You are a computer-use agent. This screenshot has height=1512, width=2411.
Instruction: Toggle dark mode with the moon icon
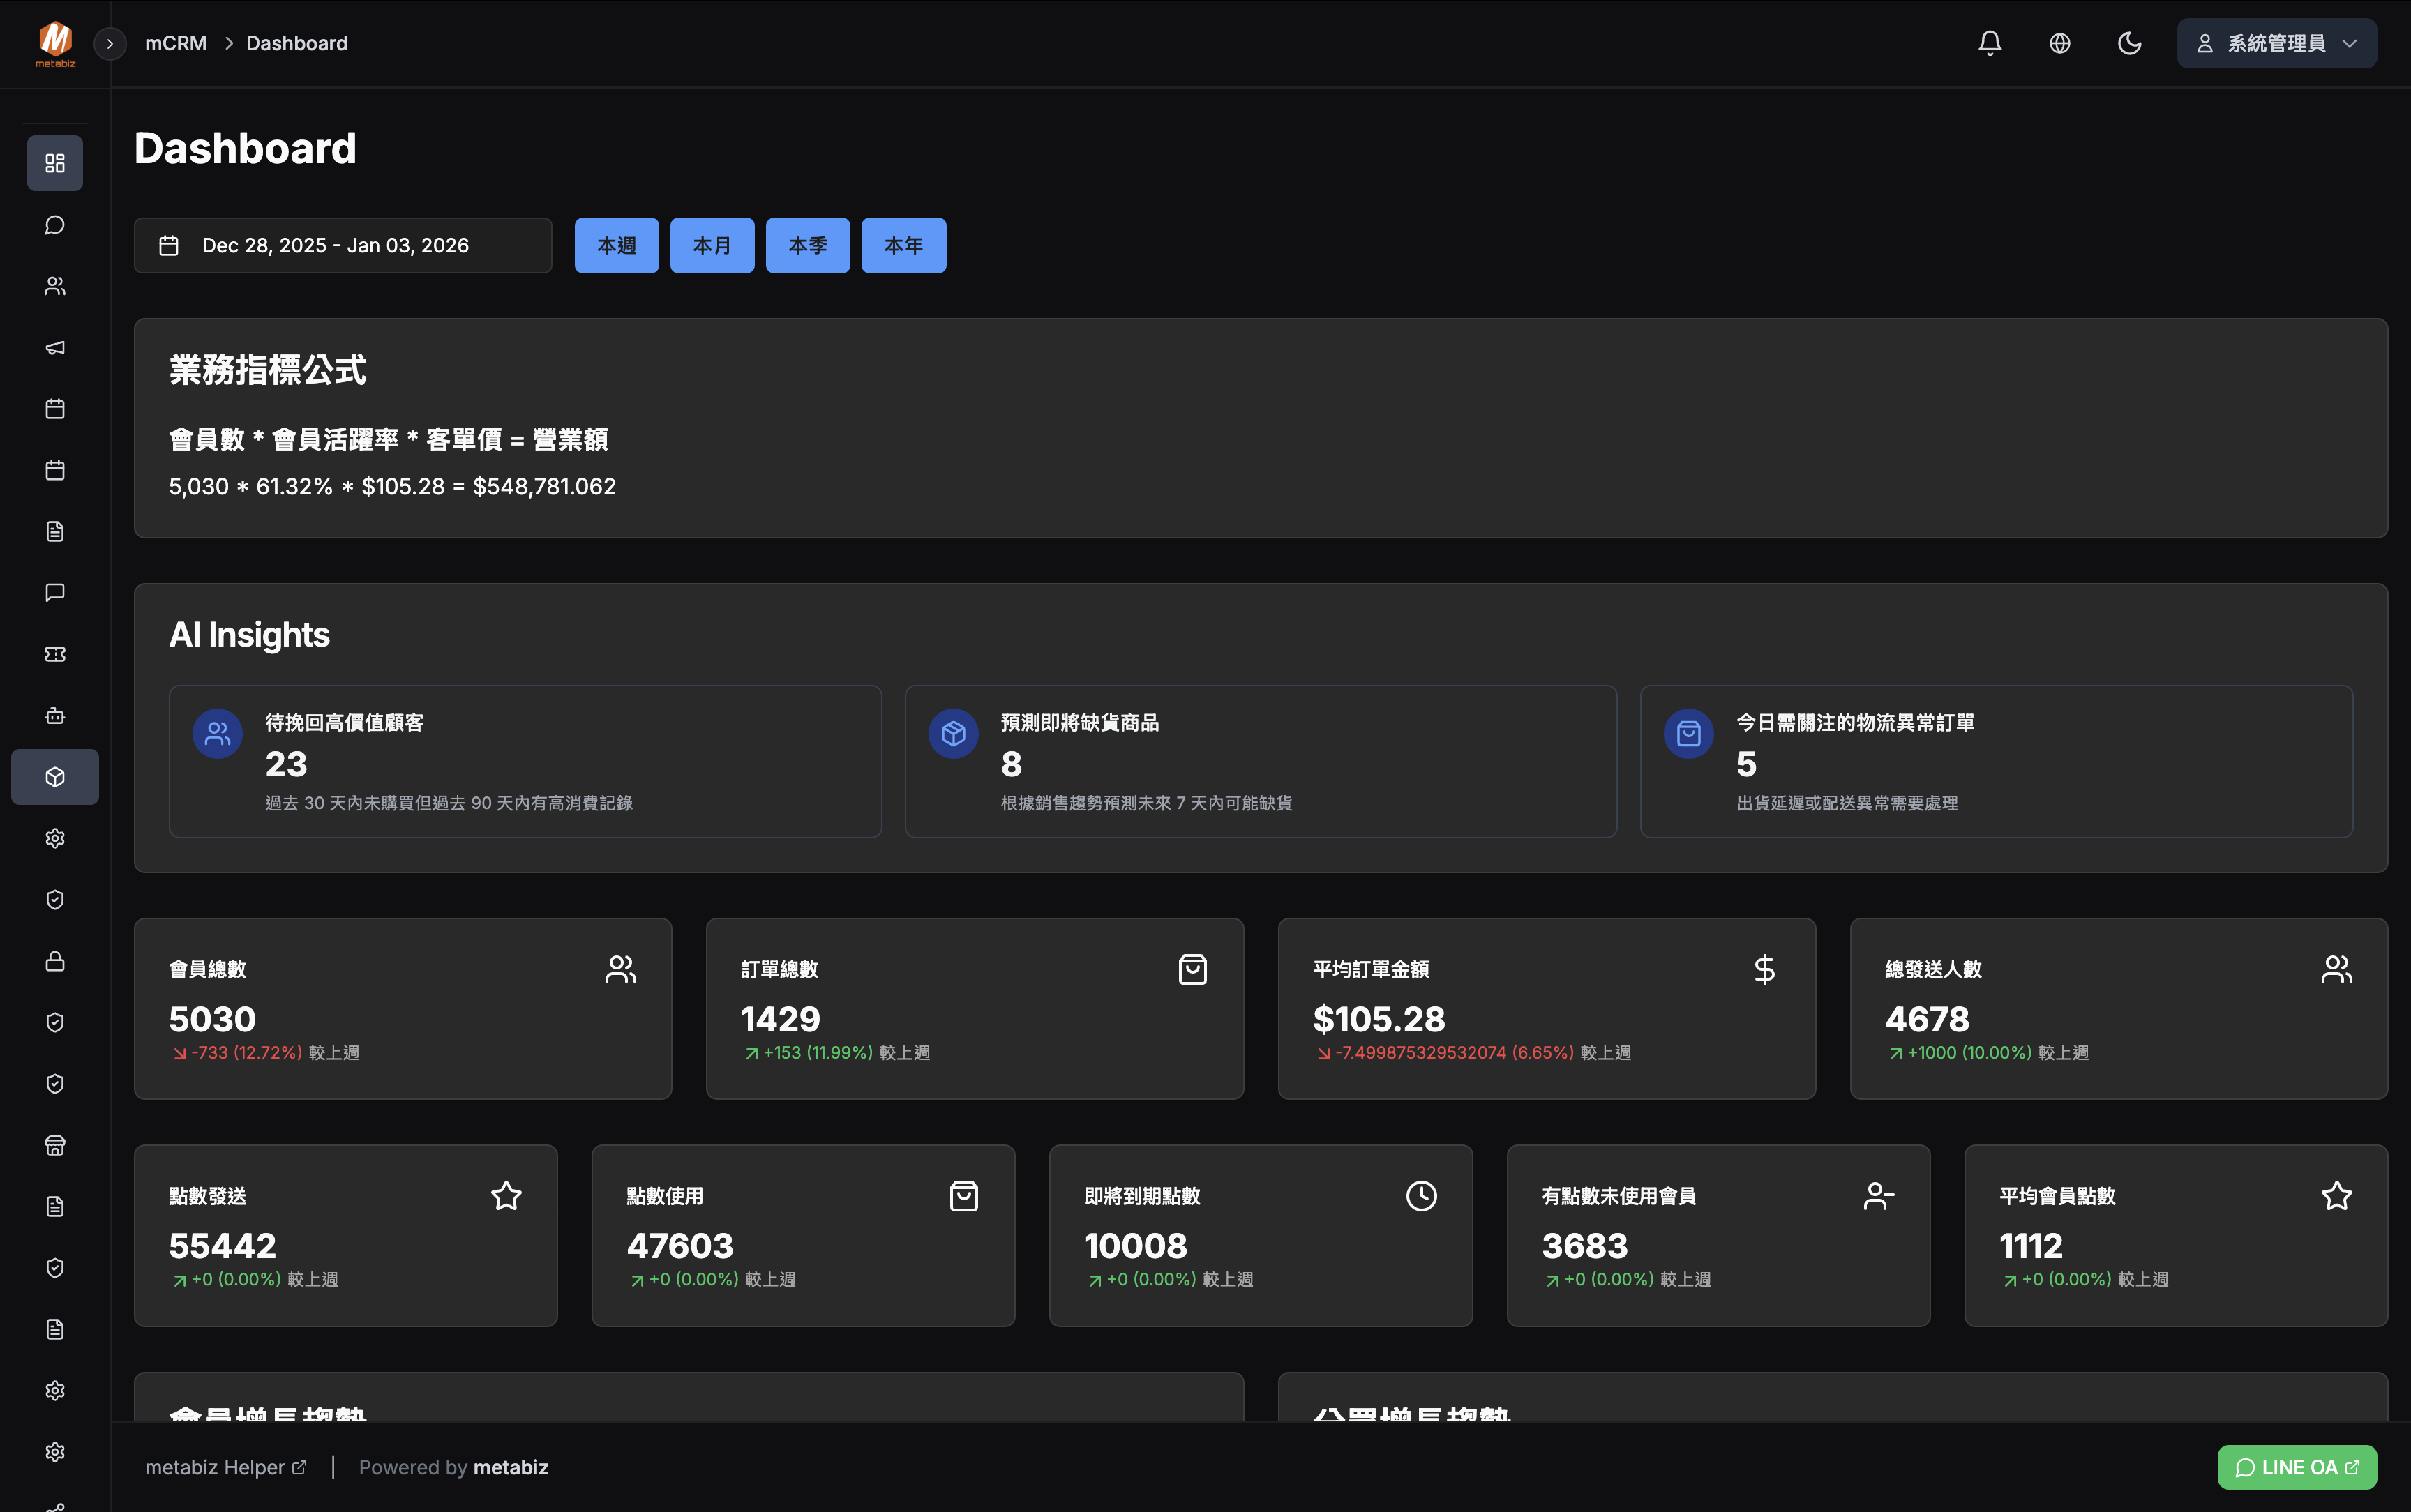tap(2129, 43)
